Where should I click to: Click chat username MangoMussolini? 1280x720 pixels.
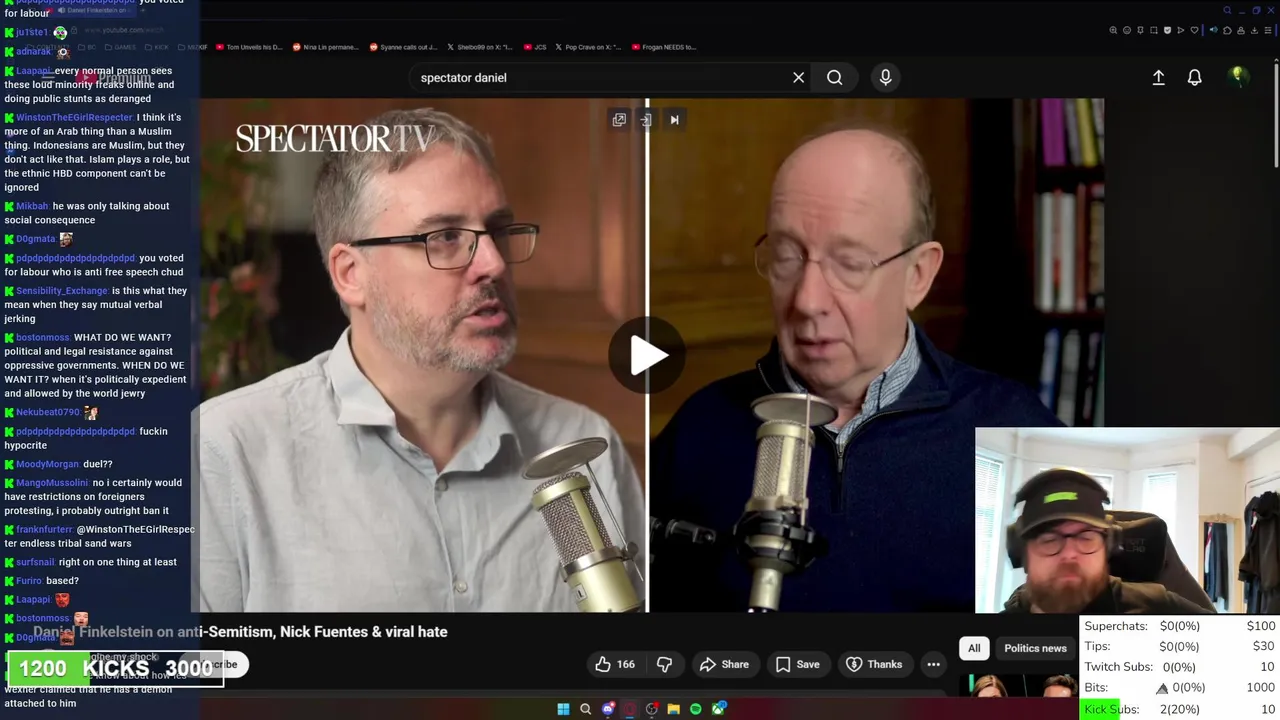(x=52, y=483)
